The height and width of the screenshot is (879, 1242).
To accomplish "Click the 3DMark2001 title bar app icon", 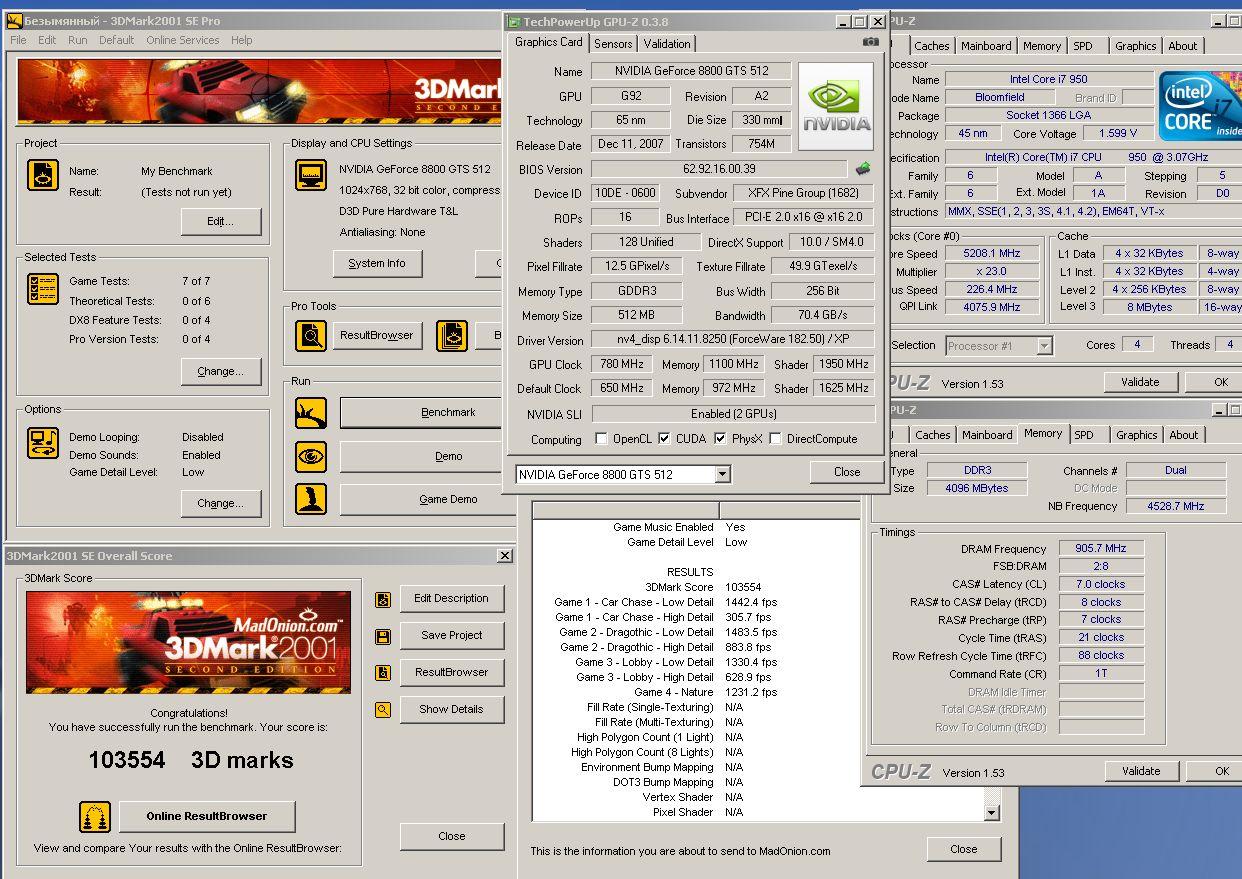I will (14, 20).
